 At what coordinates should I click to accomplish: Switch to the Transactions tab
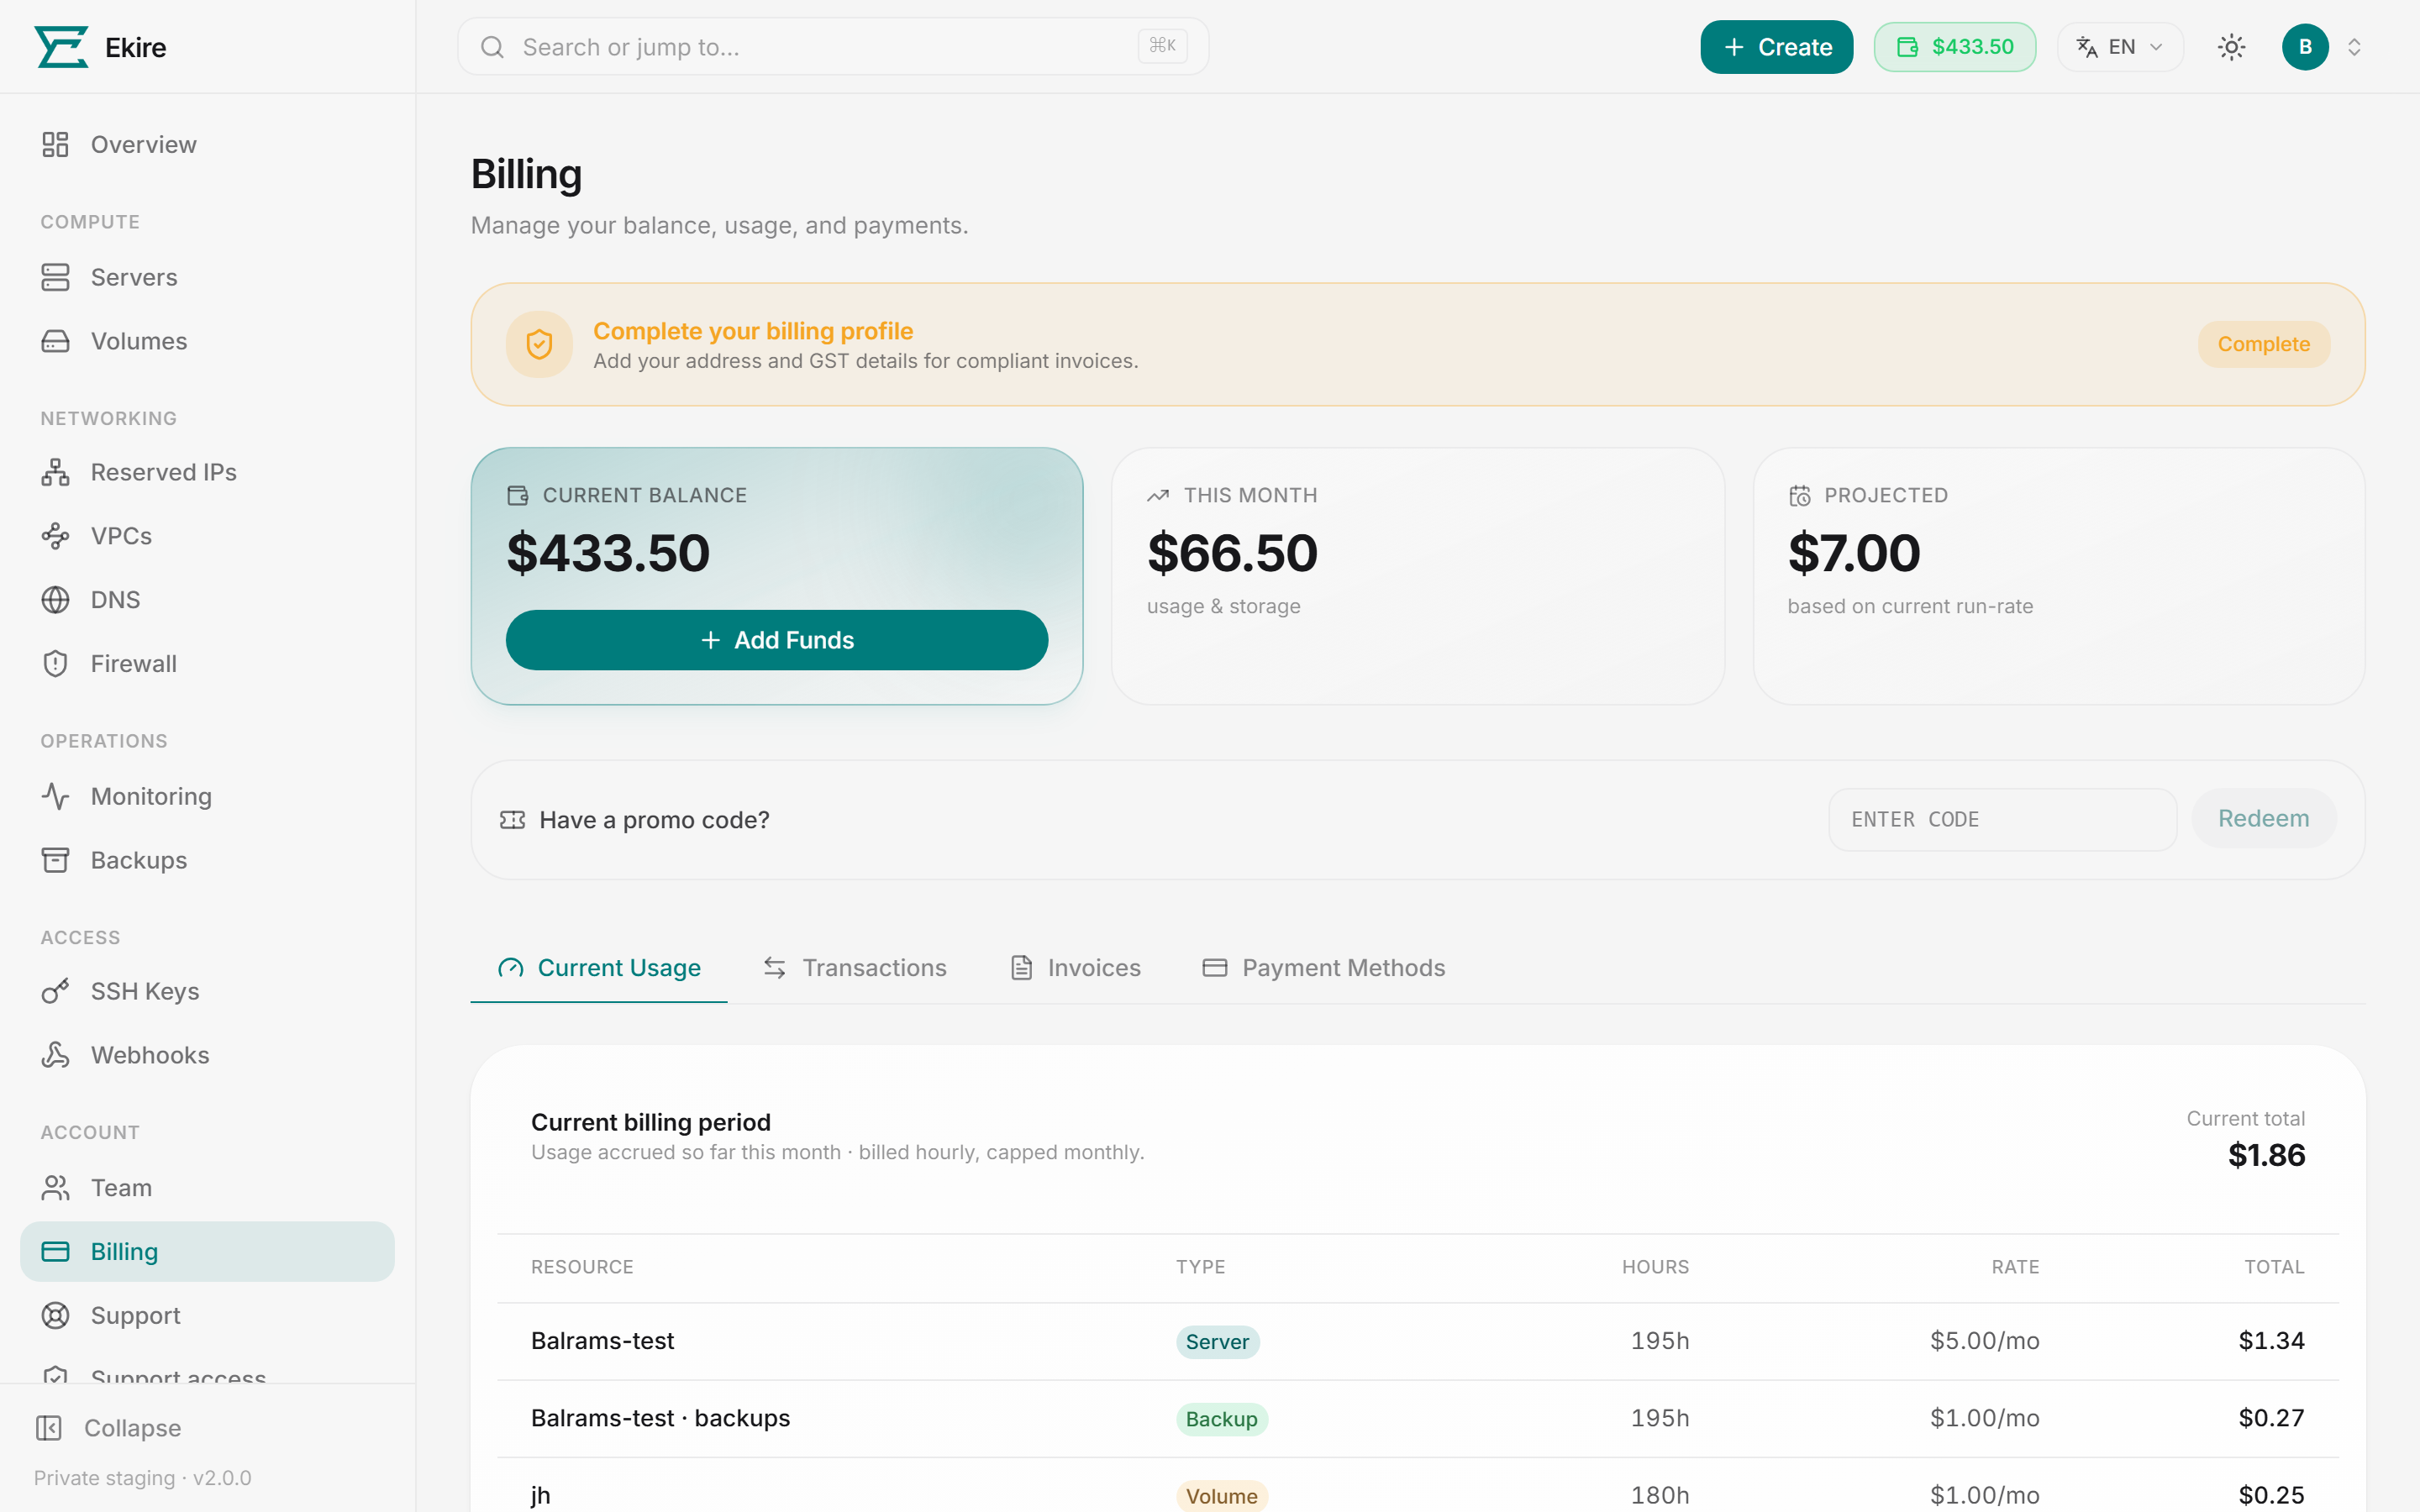[855, 968]
